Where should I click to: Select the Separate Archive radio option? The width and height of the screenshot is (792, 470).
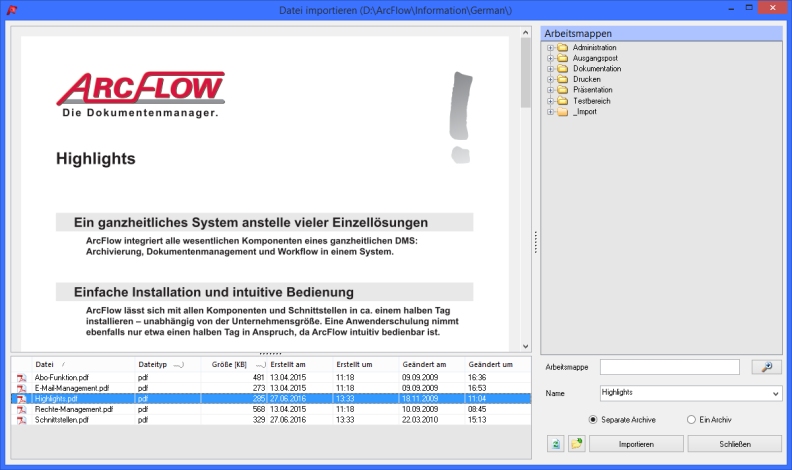click(592, 420)
